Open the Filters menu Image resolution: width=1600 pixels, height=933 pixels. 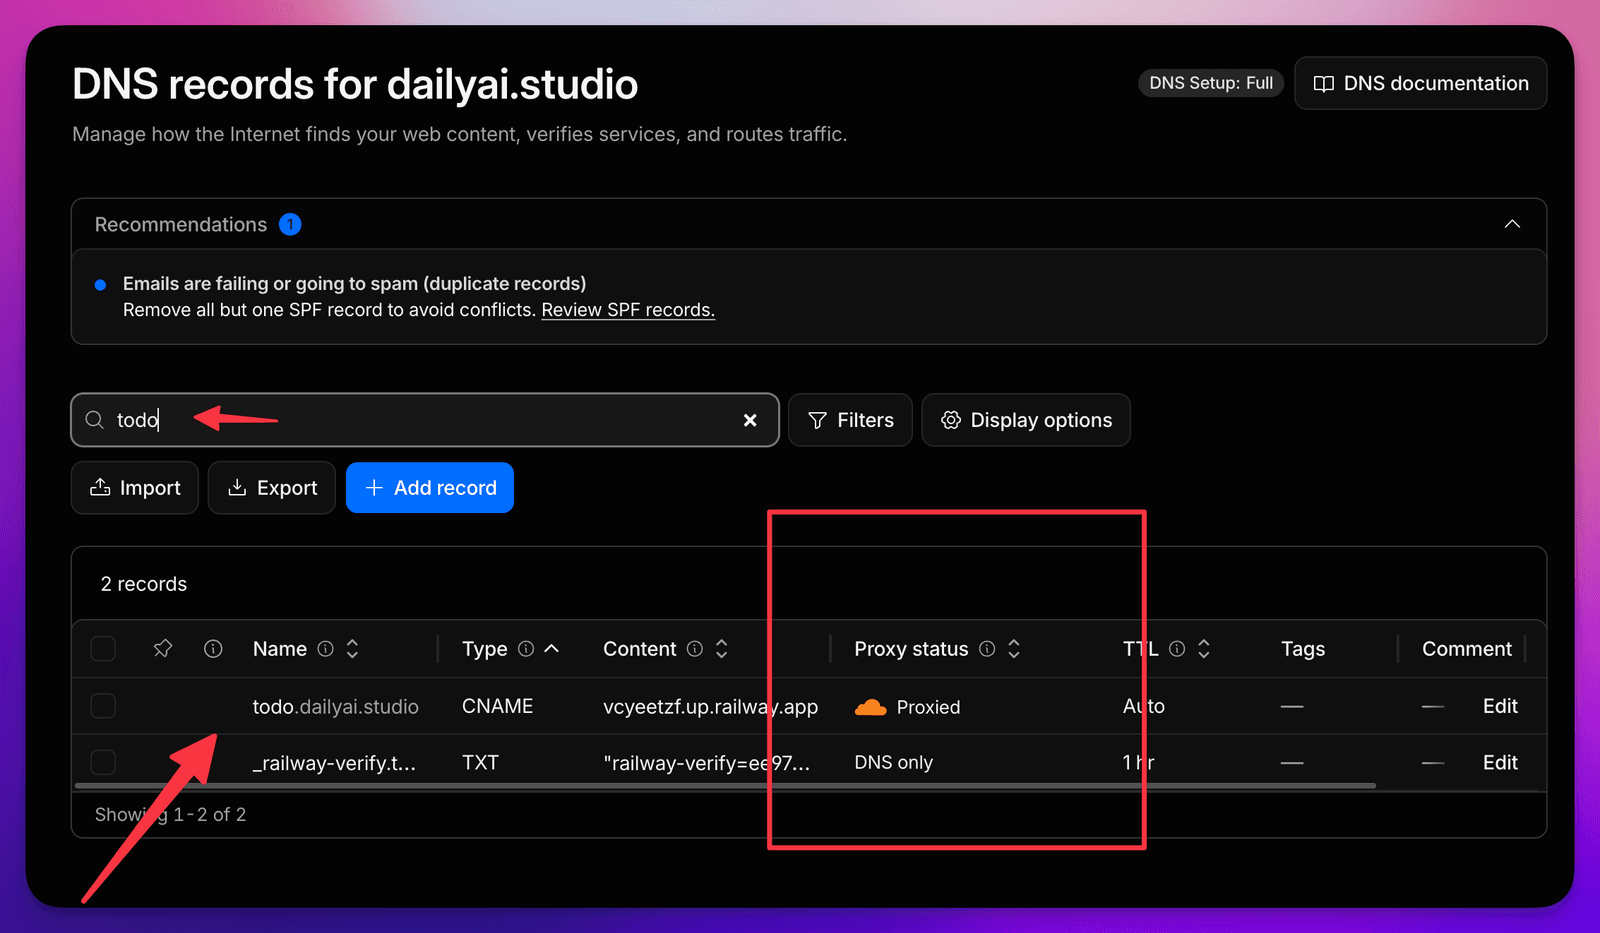[x=850, y=420]
